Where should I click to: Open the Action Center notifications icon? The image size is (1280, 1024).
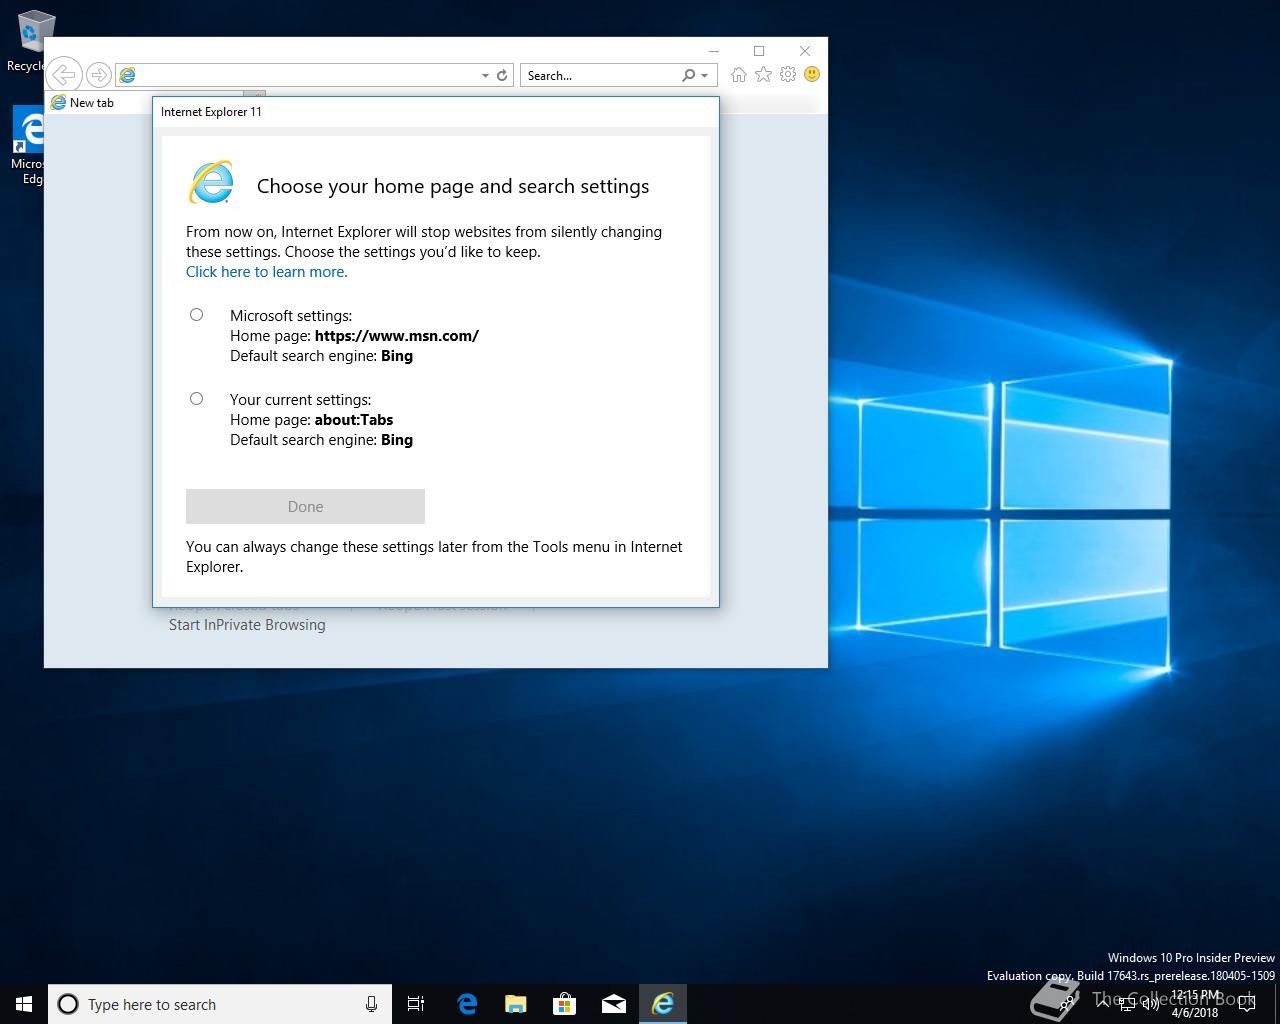coord(1247,1004)
